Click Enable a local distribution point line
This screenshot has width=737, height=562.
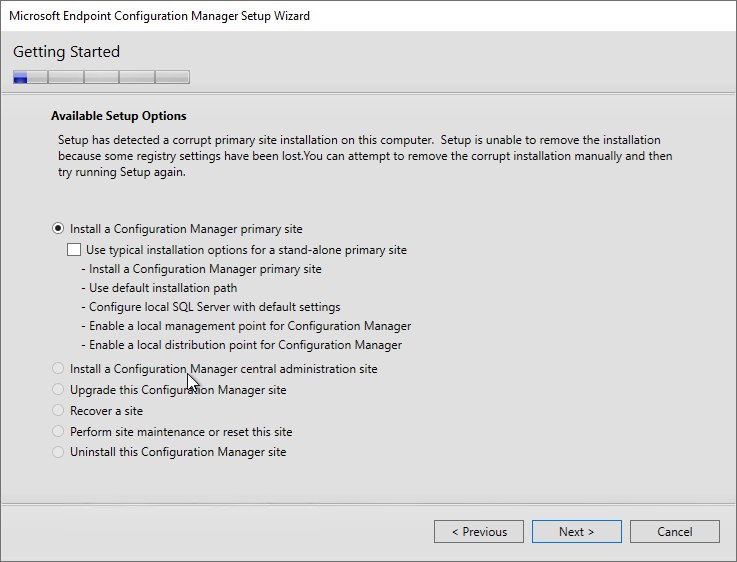[242, 345]
